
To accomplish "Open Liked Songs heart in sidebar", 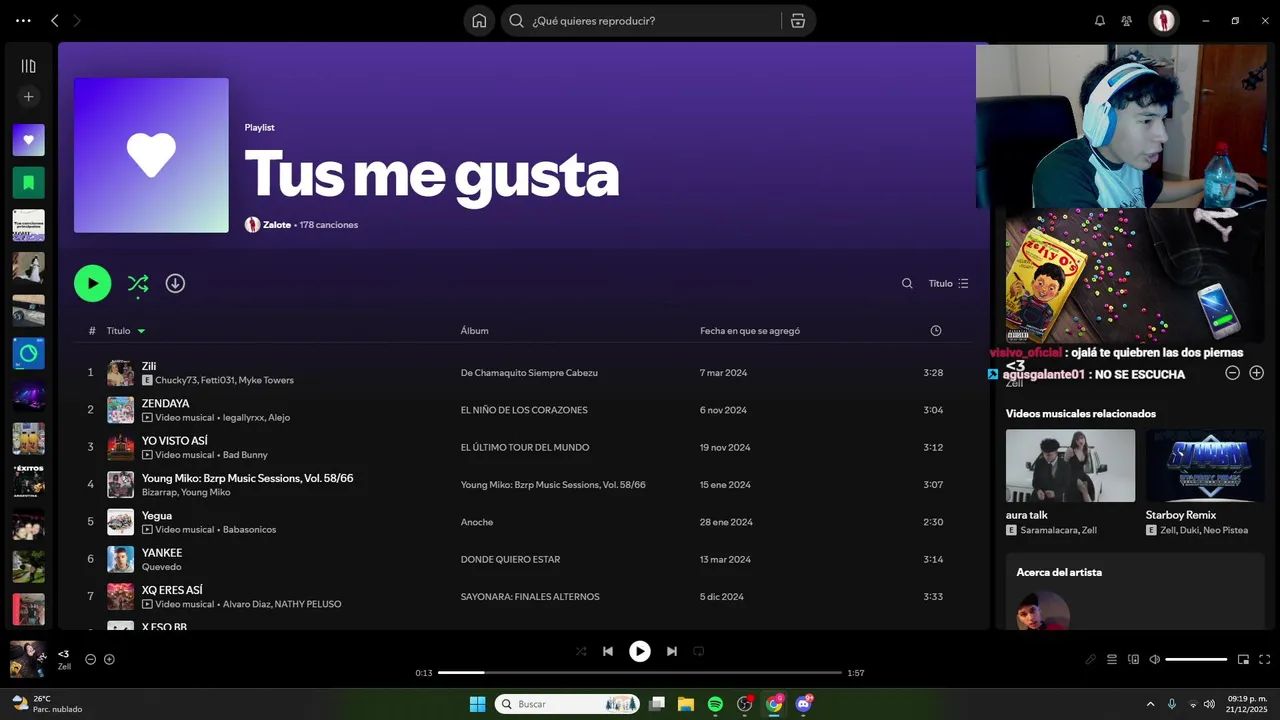I will 28,140.
